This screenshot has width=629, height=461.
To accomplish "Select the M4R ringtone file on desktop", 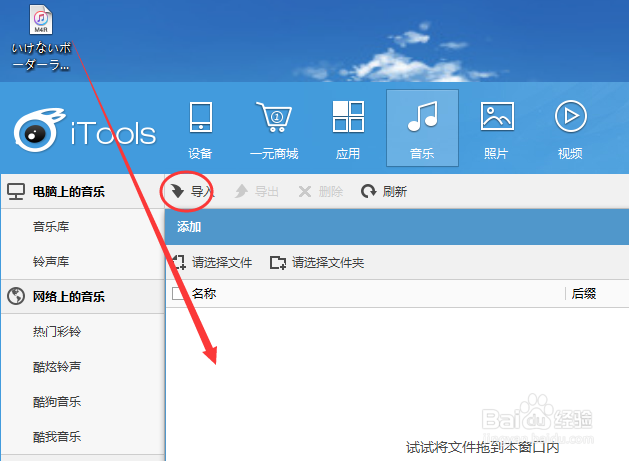I will click(41, 37).
